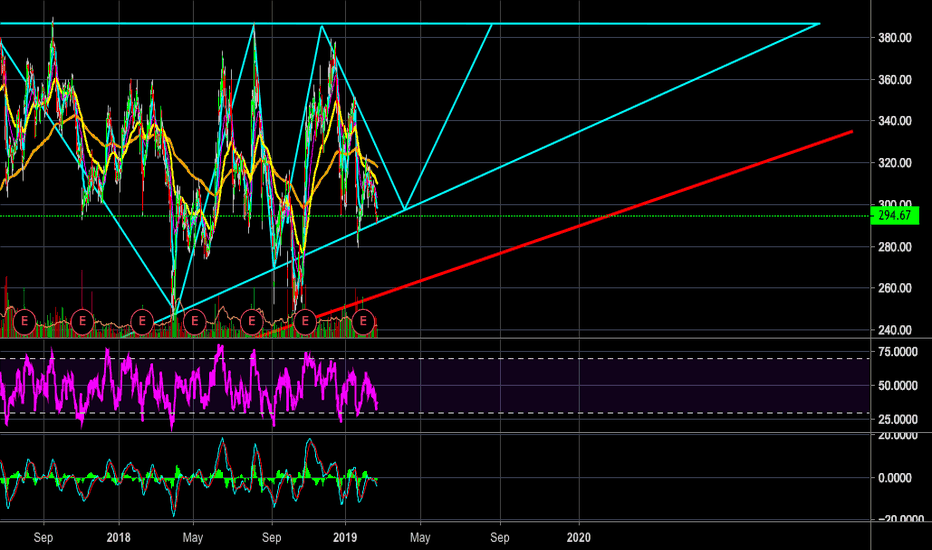The image size is (932, 550).
Task: Click the 360.00 price axis label
Action: pos(895,80)
